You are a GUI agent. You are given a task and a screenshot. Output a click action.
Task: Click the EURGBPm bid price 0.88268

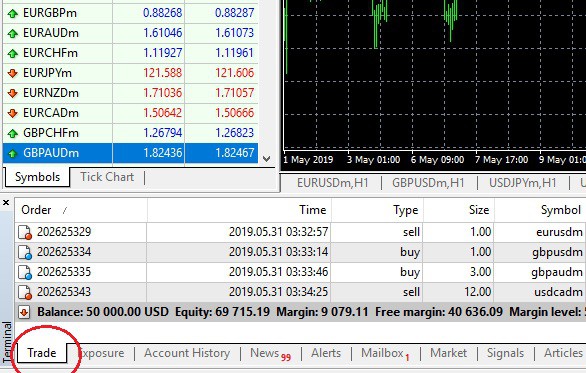pyautogui.click(x=163, y=13)
